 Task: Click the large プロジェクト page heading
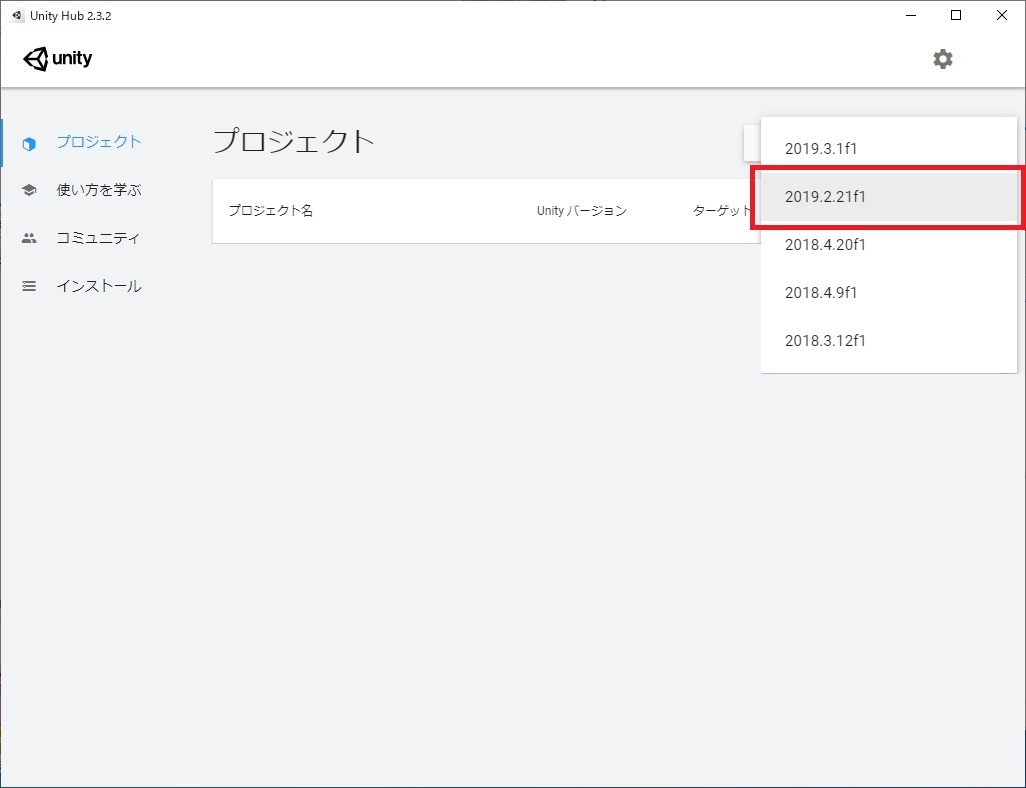click(294, 141)
